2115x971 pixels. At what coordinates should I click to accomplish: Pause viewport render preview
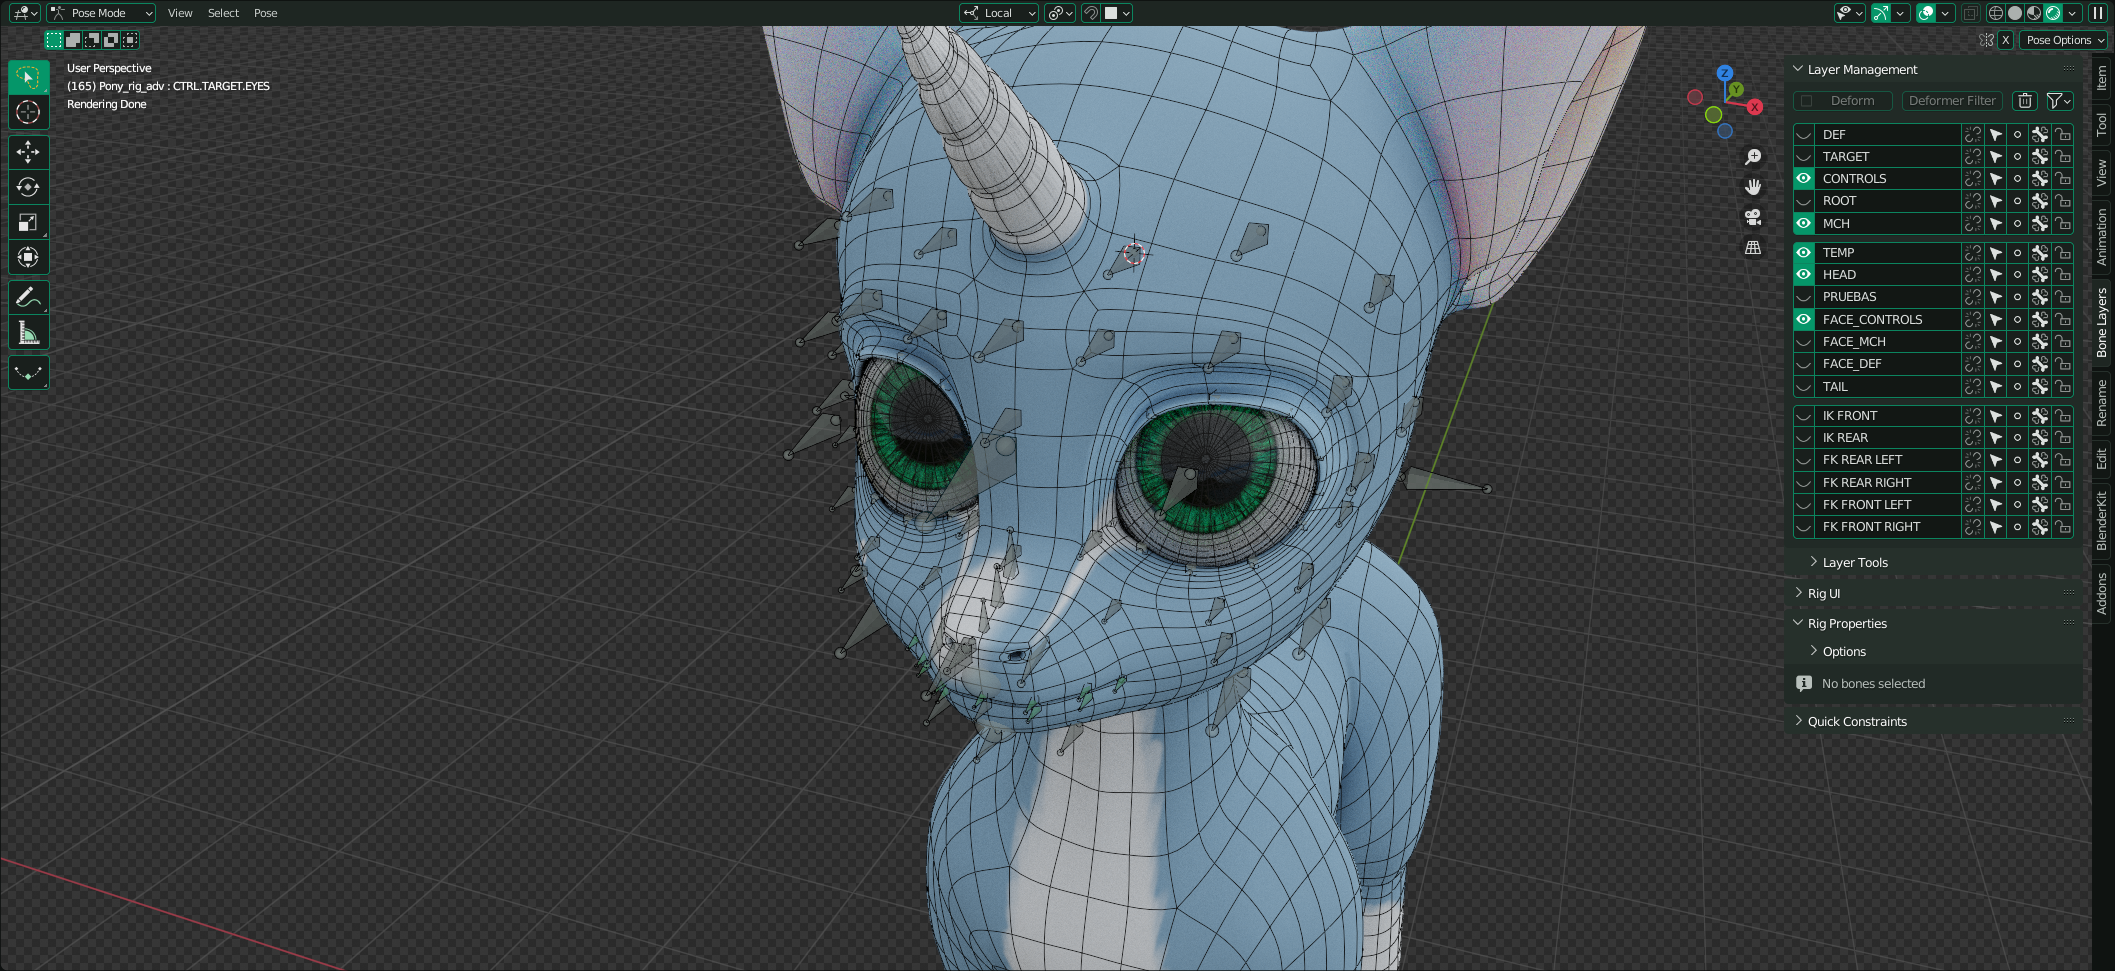2098,13
